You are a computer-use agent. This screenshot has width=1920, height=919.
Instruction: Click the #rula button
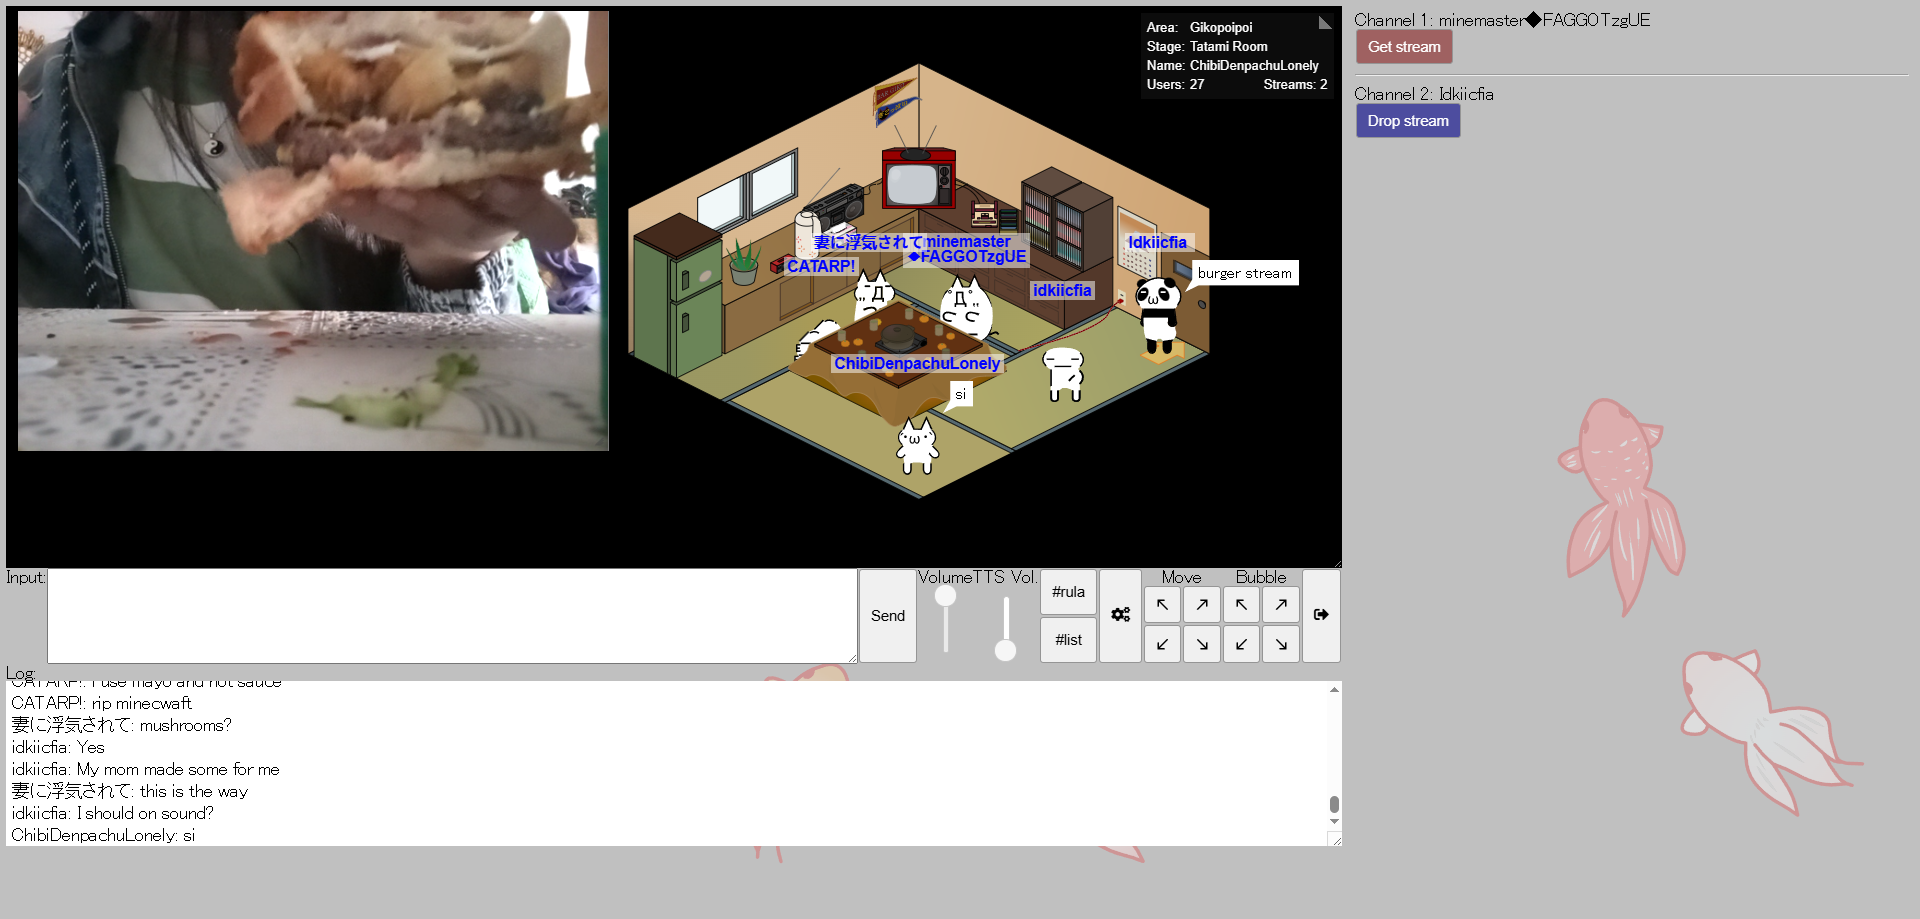pos(1068,592)
